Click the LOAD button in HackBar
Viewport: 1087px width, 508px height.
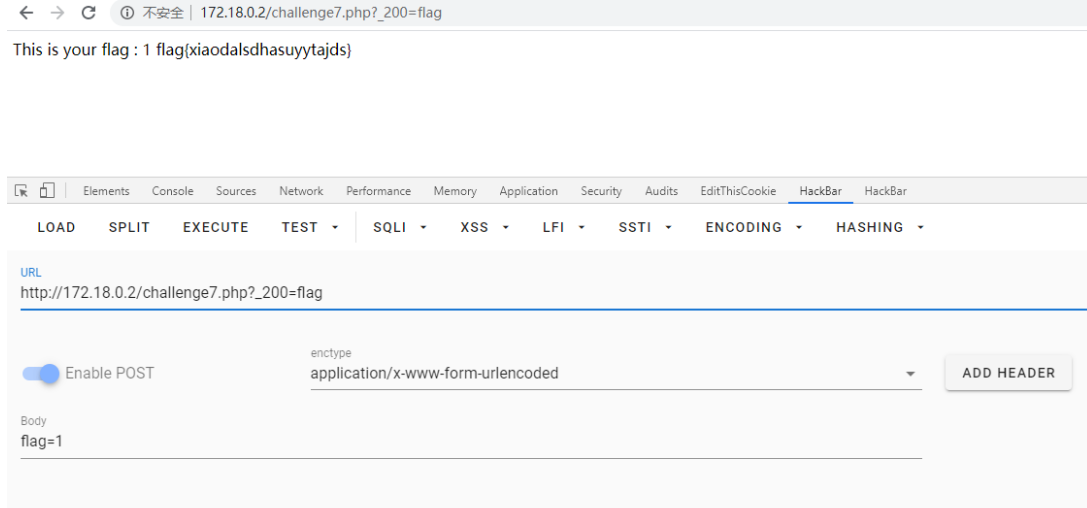56,227
